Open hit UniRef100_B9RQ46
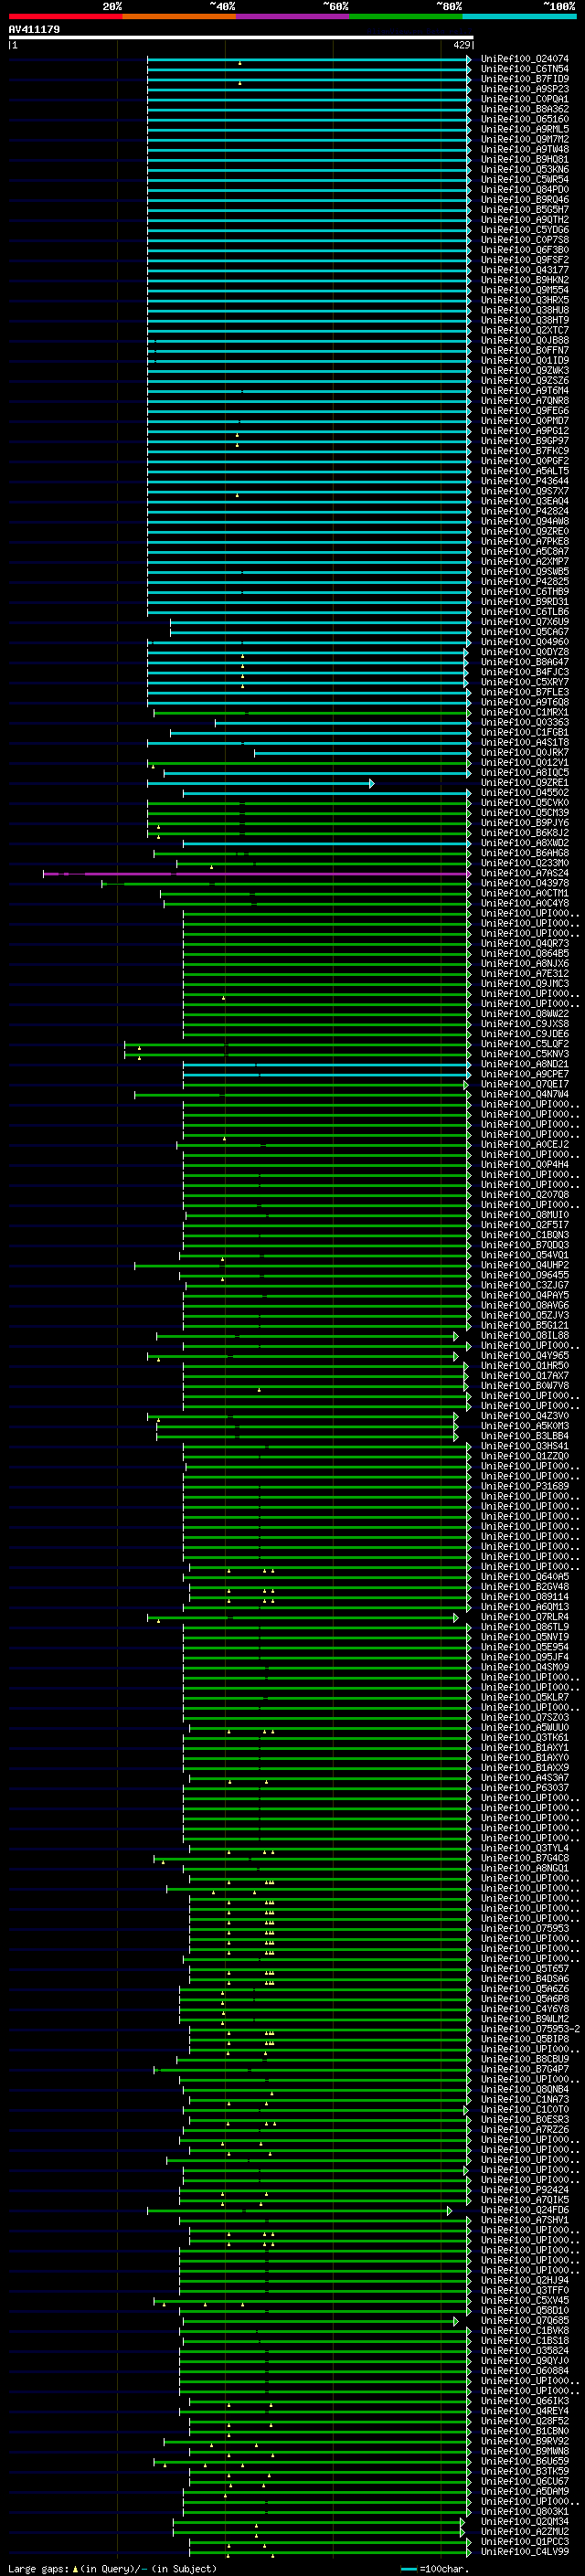This screenshot has height=2576, width=585. click(x=524, y=200)
